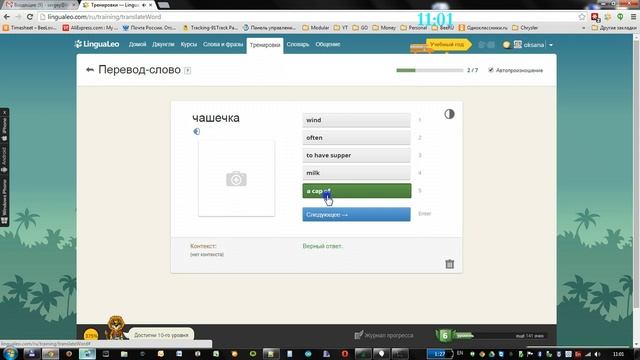Bookmark this page with the star icon
Viewport: 640px width, 360px height.
[582, 17]
